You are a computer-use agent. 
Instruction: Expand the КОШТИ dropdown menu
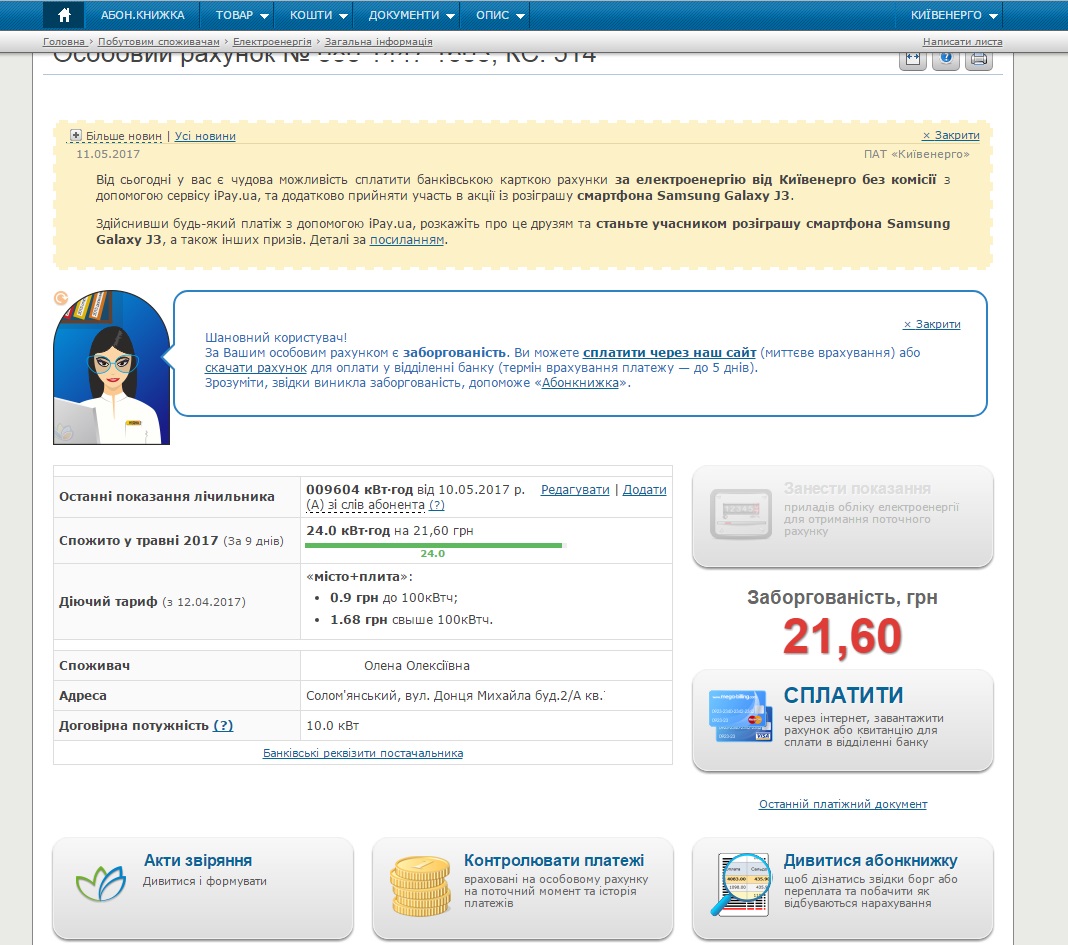point(319,16)
